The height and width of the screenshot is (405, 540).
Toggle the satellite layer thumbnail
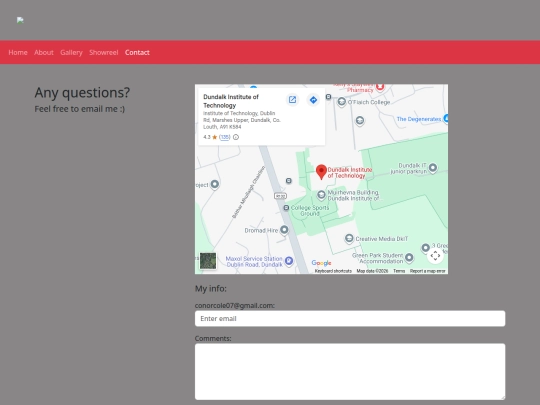click(x=208, y=261)
